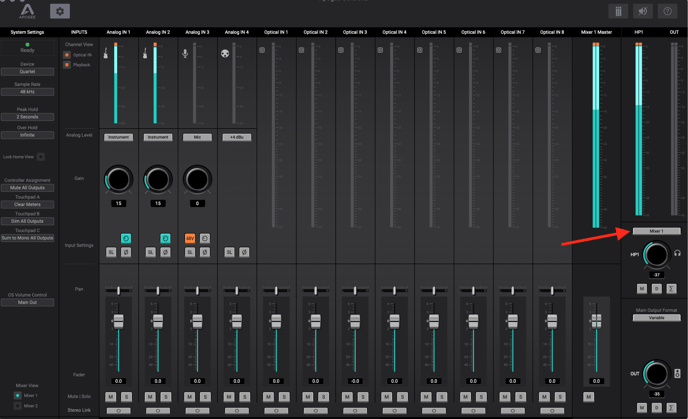Click the Apogee logo

[x=27, y=11]
